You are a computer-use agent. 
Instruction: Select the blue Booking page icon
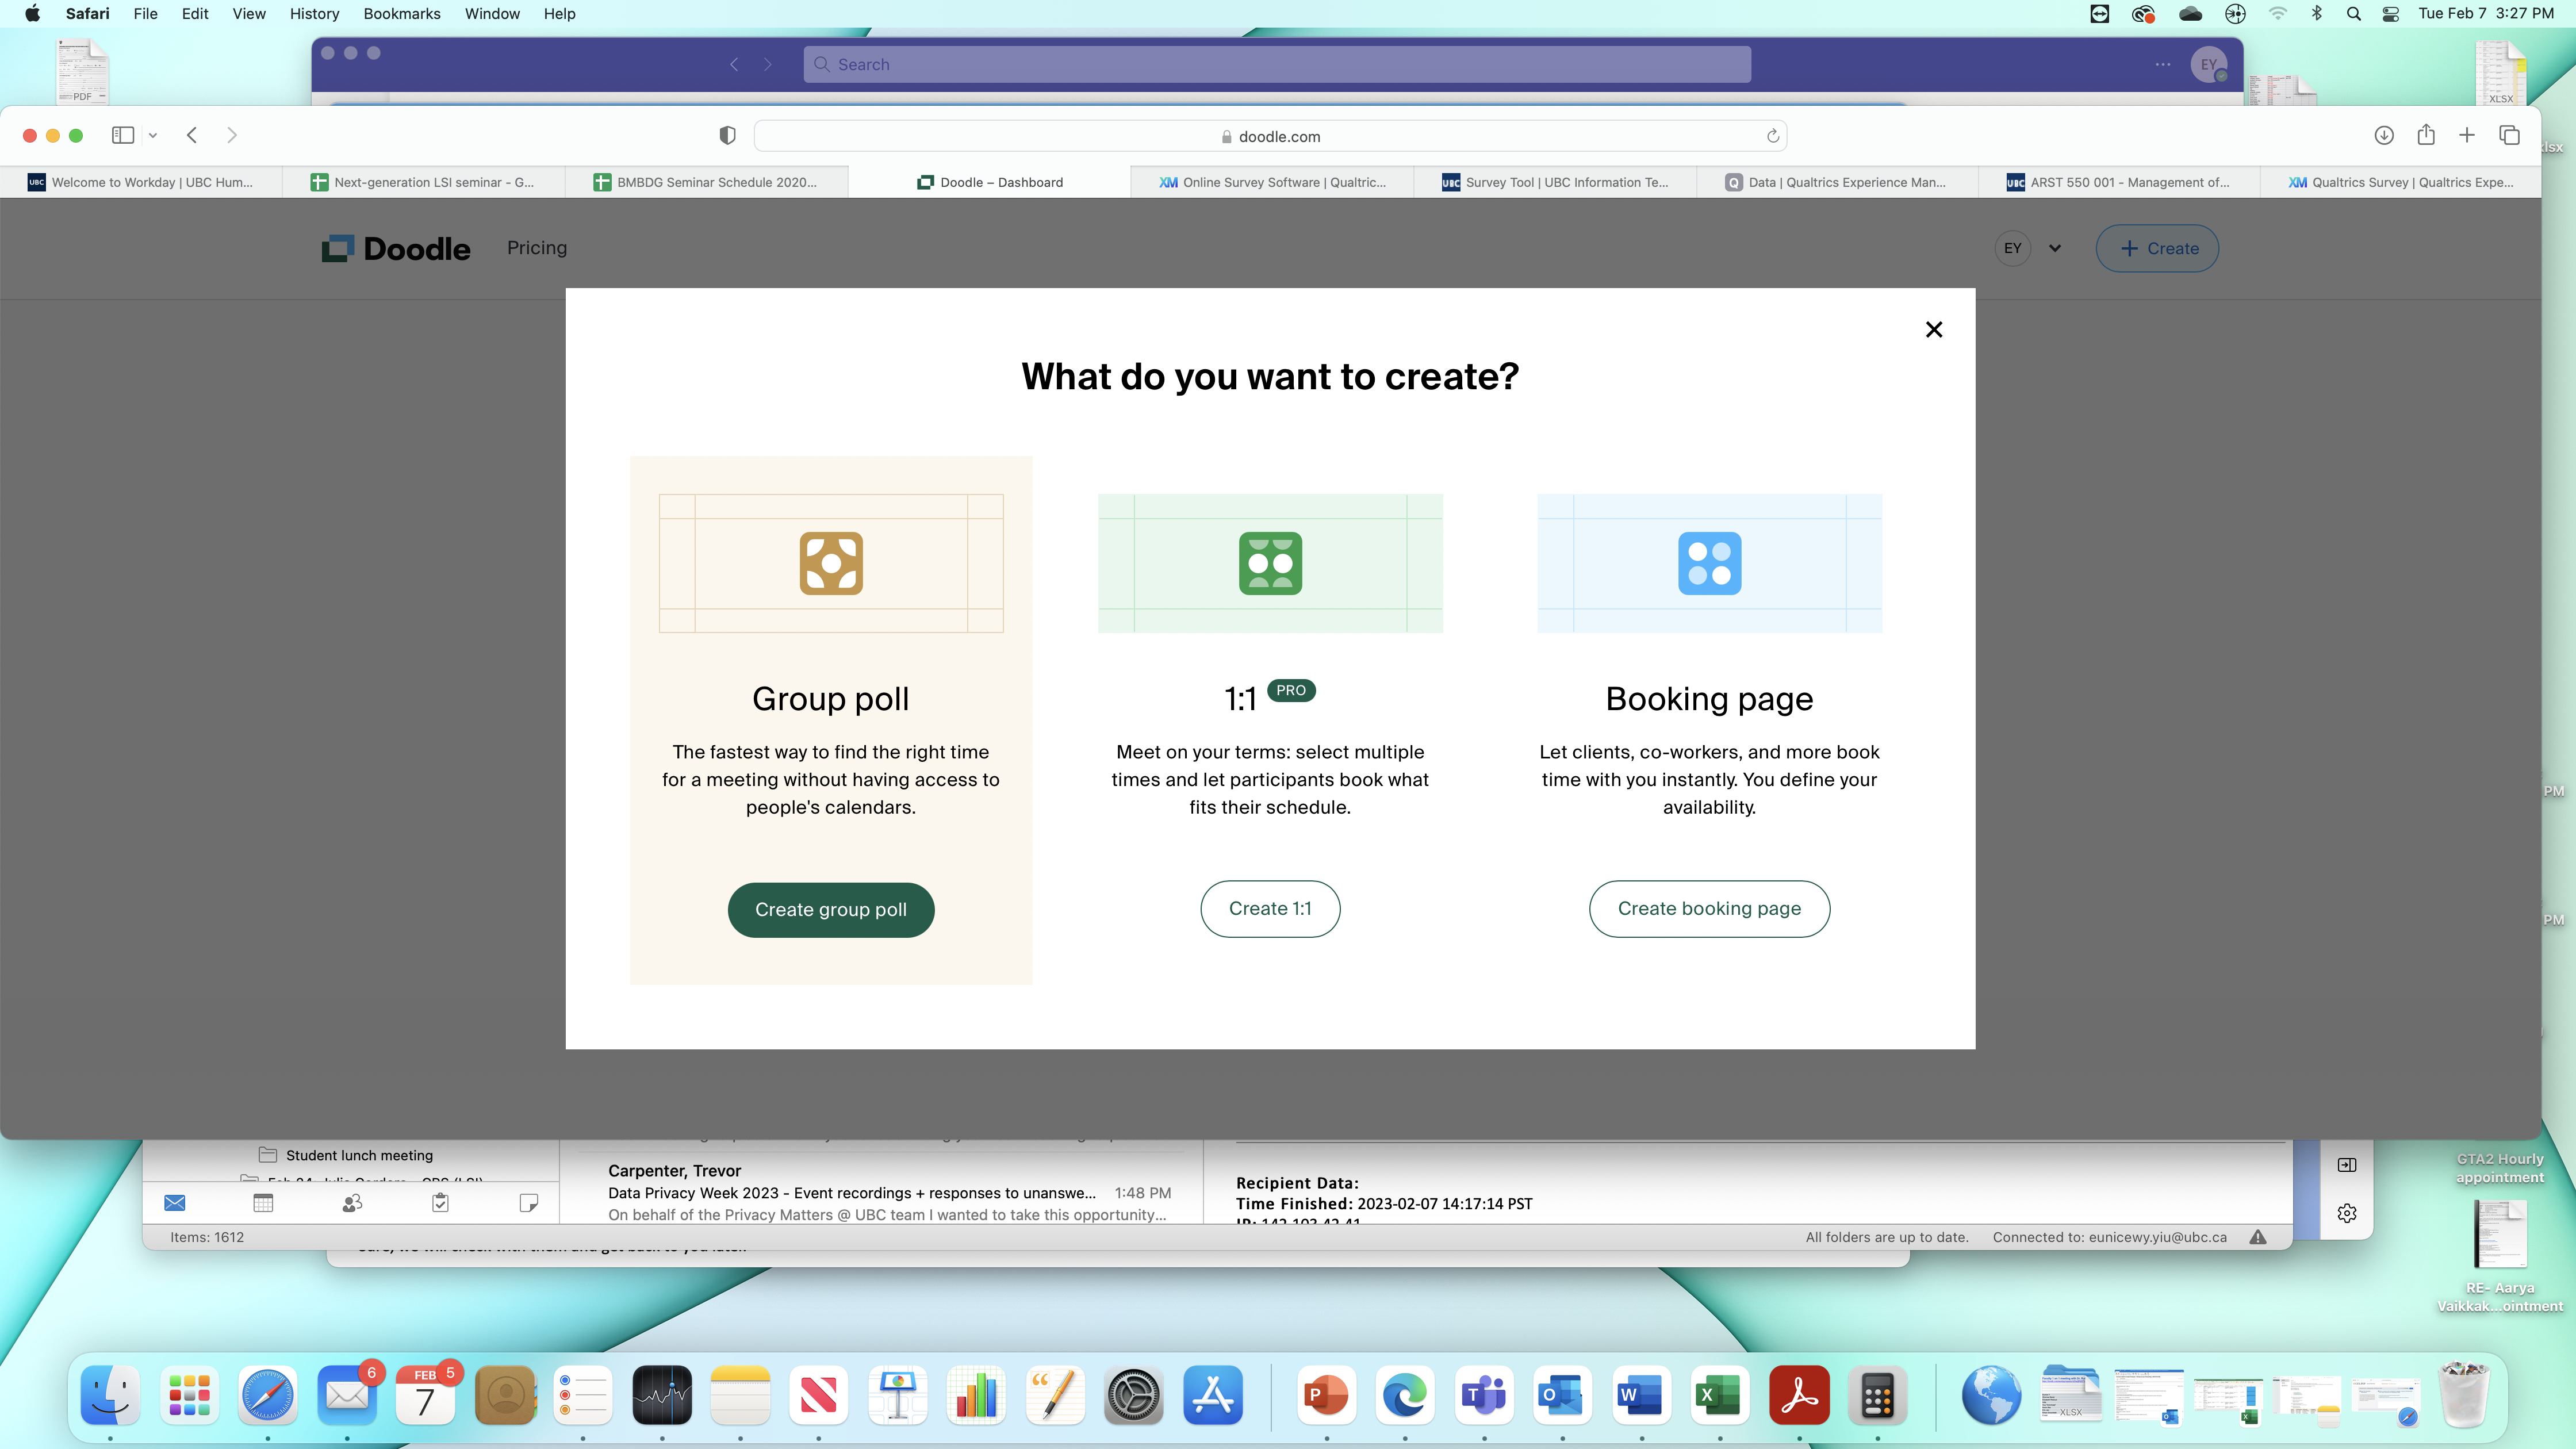coord(1709,563)
